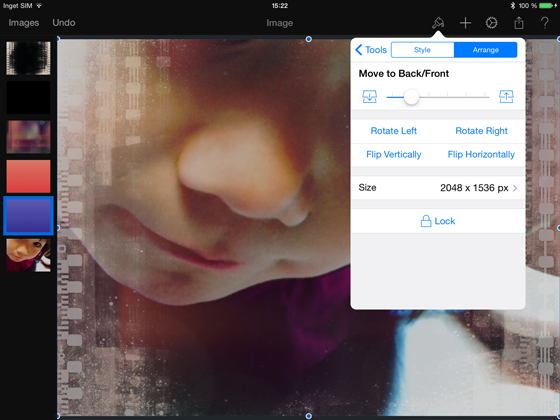Select the Arrange tab
560x420 pixels.
[485, 50]
